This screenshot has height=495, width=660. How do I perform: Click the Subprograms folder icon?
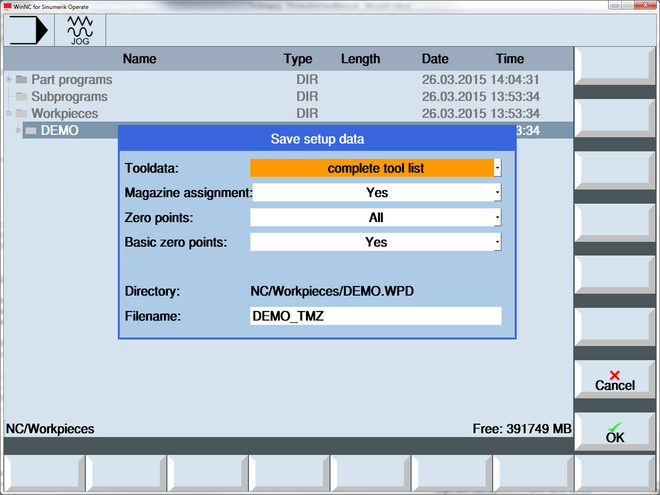tap(21, 97)
